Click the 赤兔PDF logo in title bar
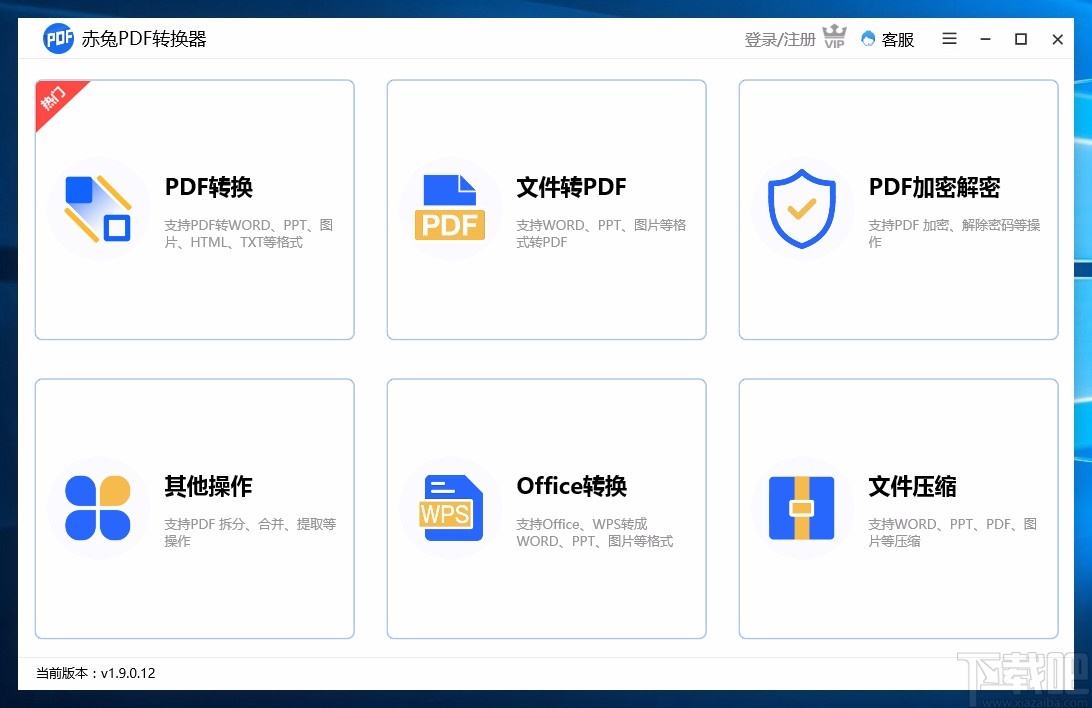 58,38
